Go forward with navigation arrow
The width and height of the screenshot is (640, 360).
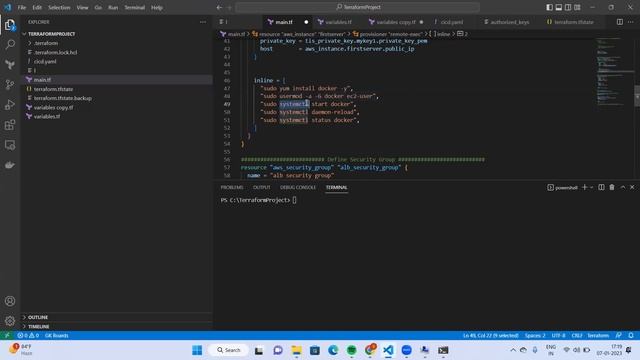[x=229, y=7]
